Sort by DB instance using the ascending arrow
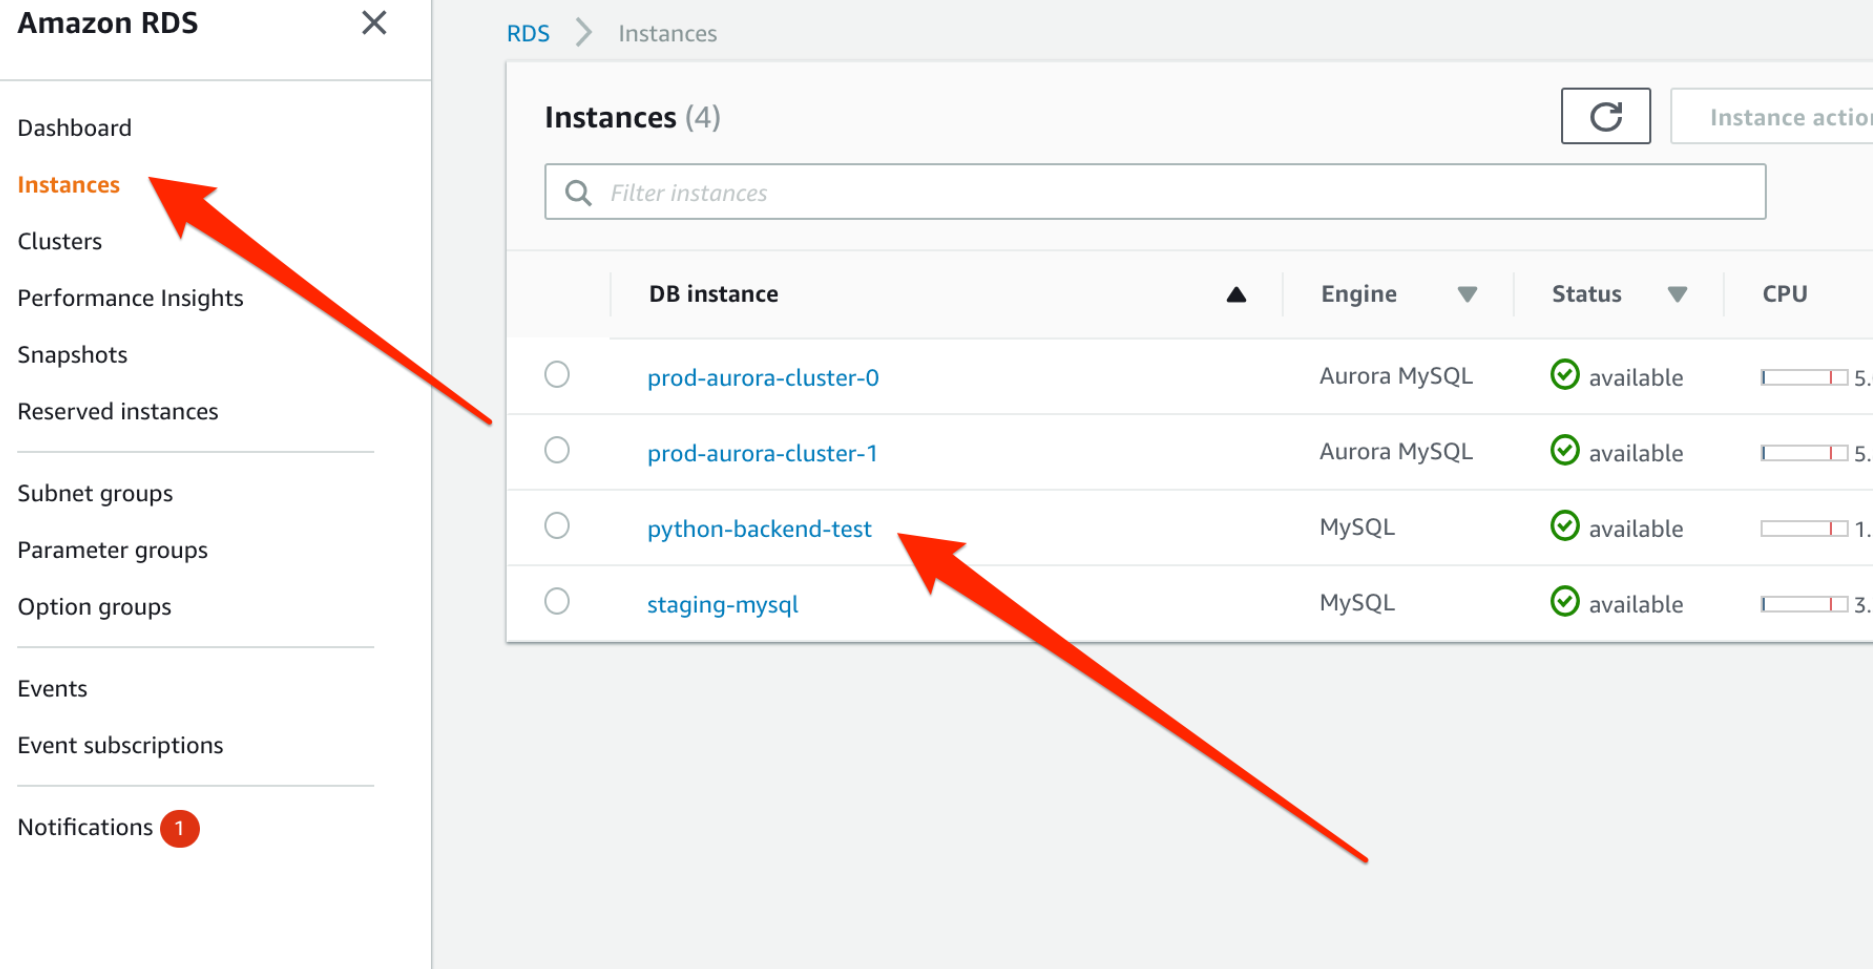 pos(1236,294)
